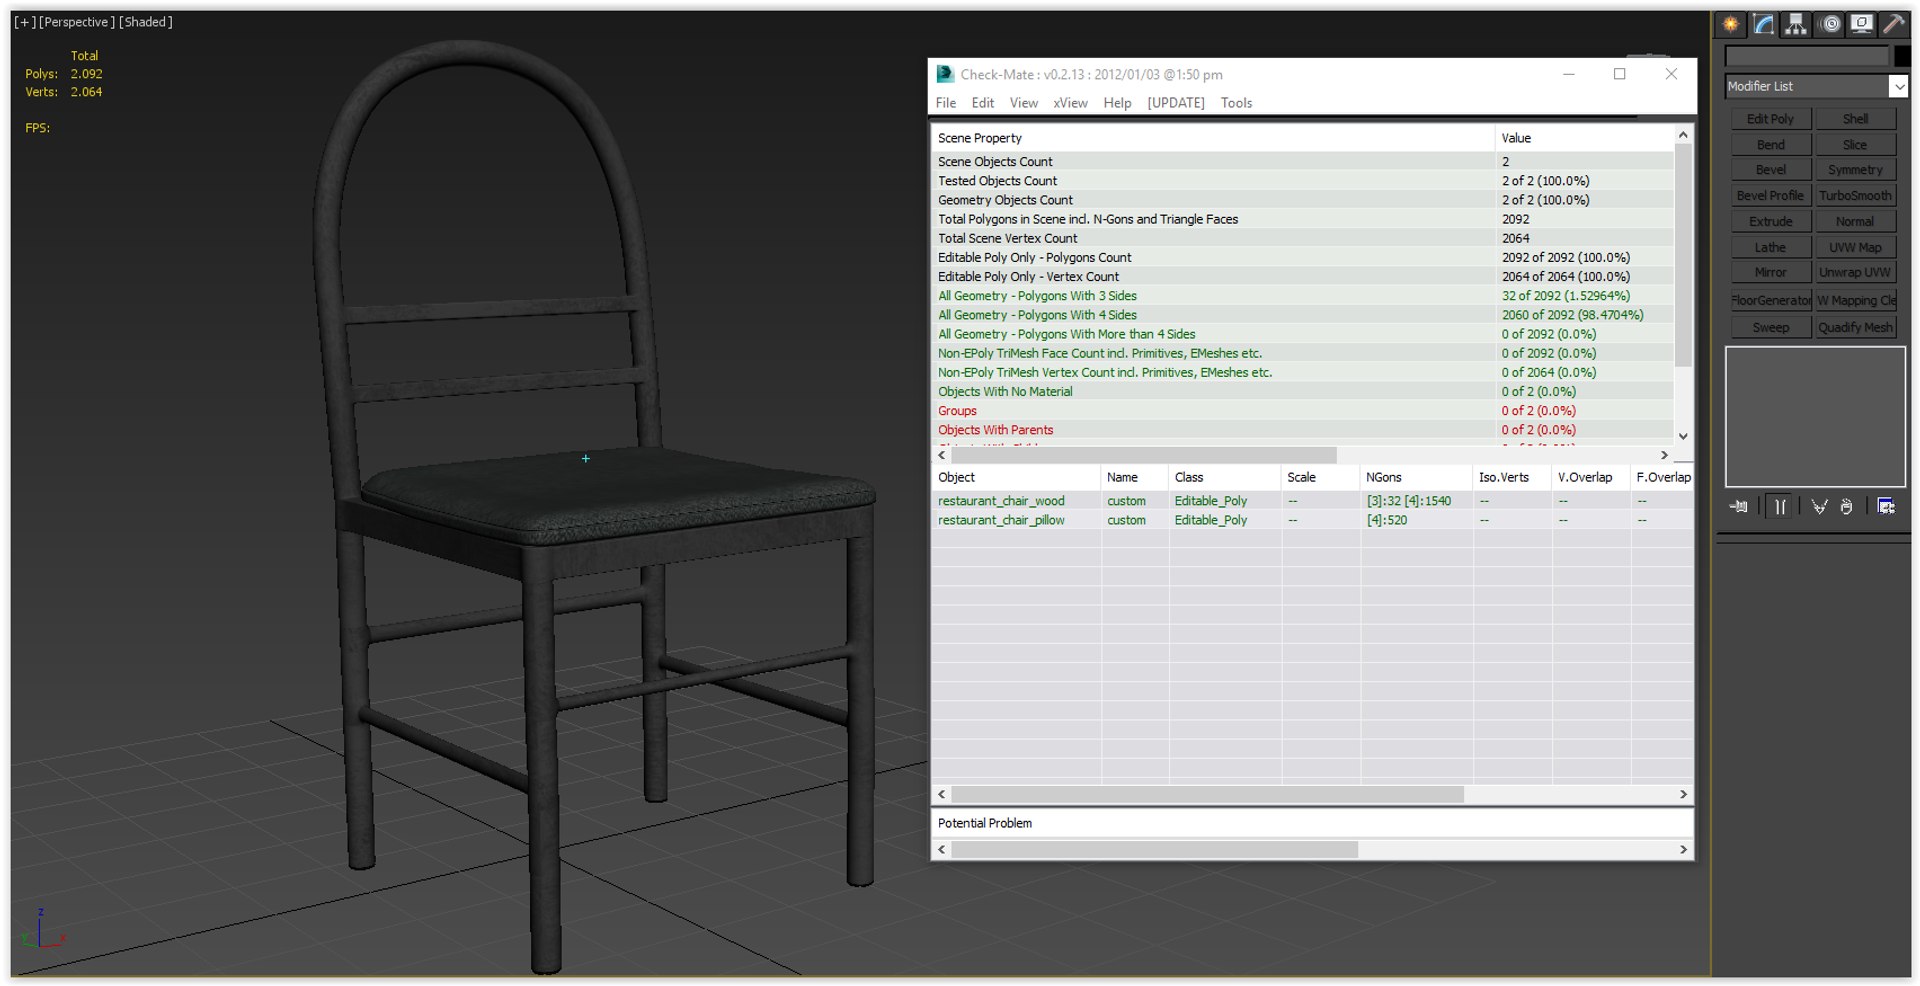The height and width of the screenshot is (986, 1920).
Task: Click the Scene Property column header
Action: (x=1213, y=138)
